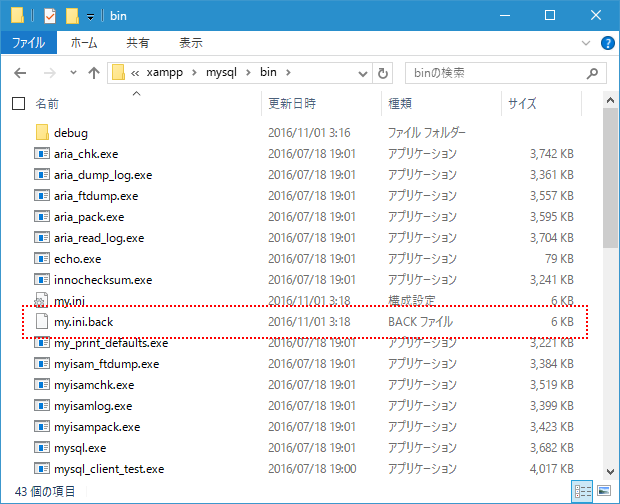Select the mysql_client_test.exe file icon
The image size is (620, 504).
[42, 468]
